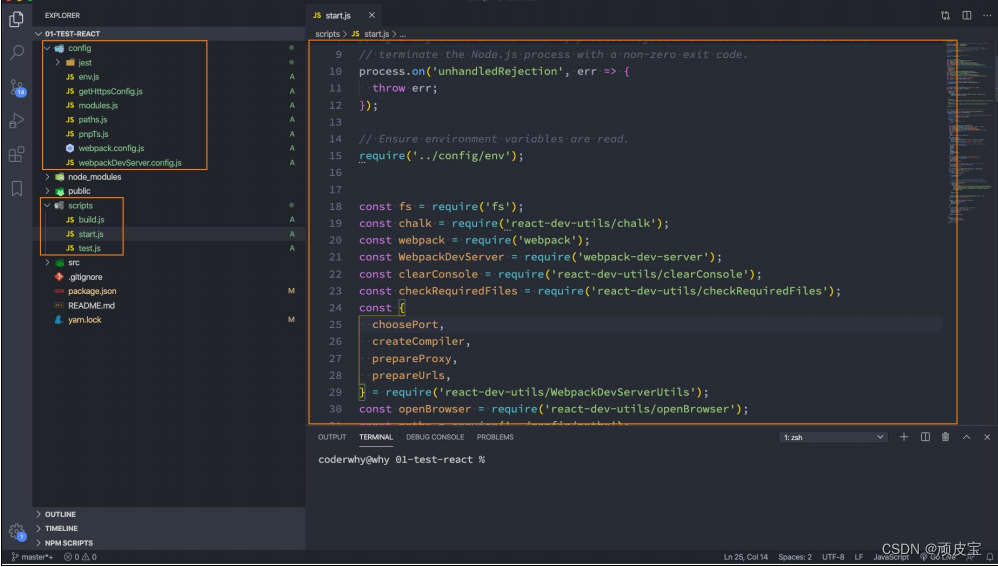Maximize the panel with up chevron

966,437
